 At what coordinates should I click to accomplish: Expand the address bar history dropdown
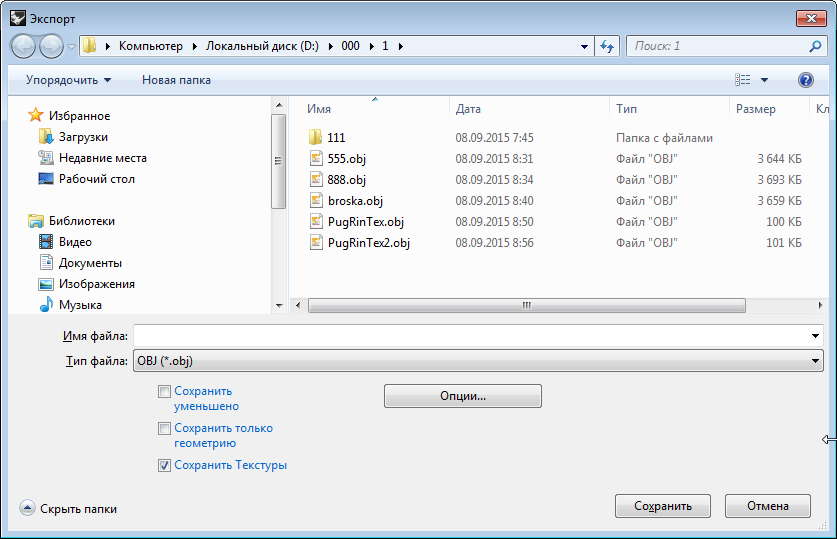(x=585, y=46)
